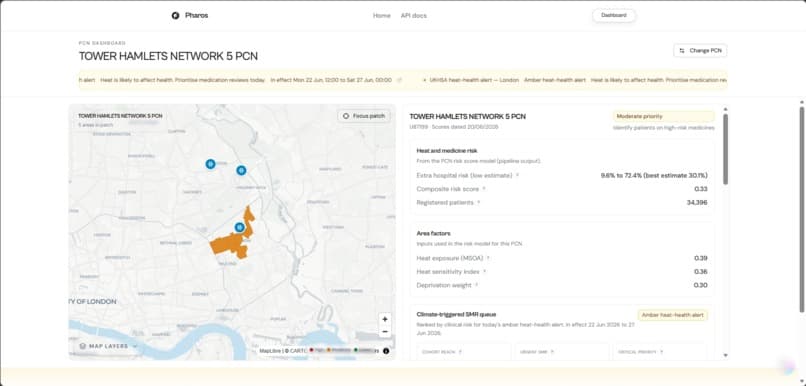
Task: Select the upper-right blue practice marker on map
Action: tap(241, 170)
